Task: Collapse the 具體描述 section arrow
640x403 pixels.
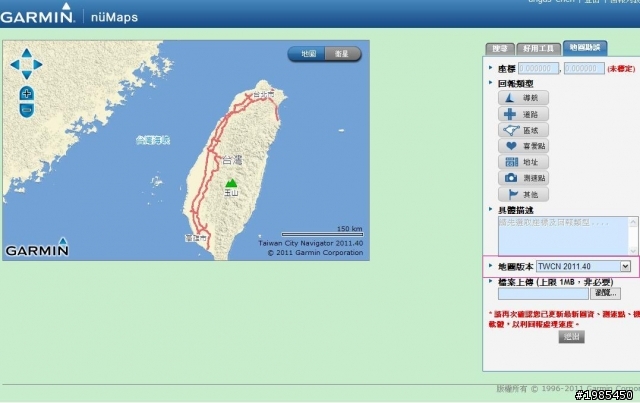Action: 491,209
